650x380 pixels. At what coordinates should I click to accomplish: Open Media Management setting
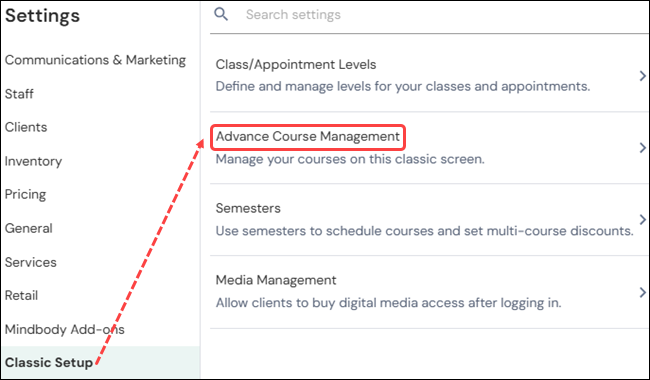click(276, 281)
